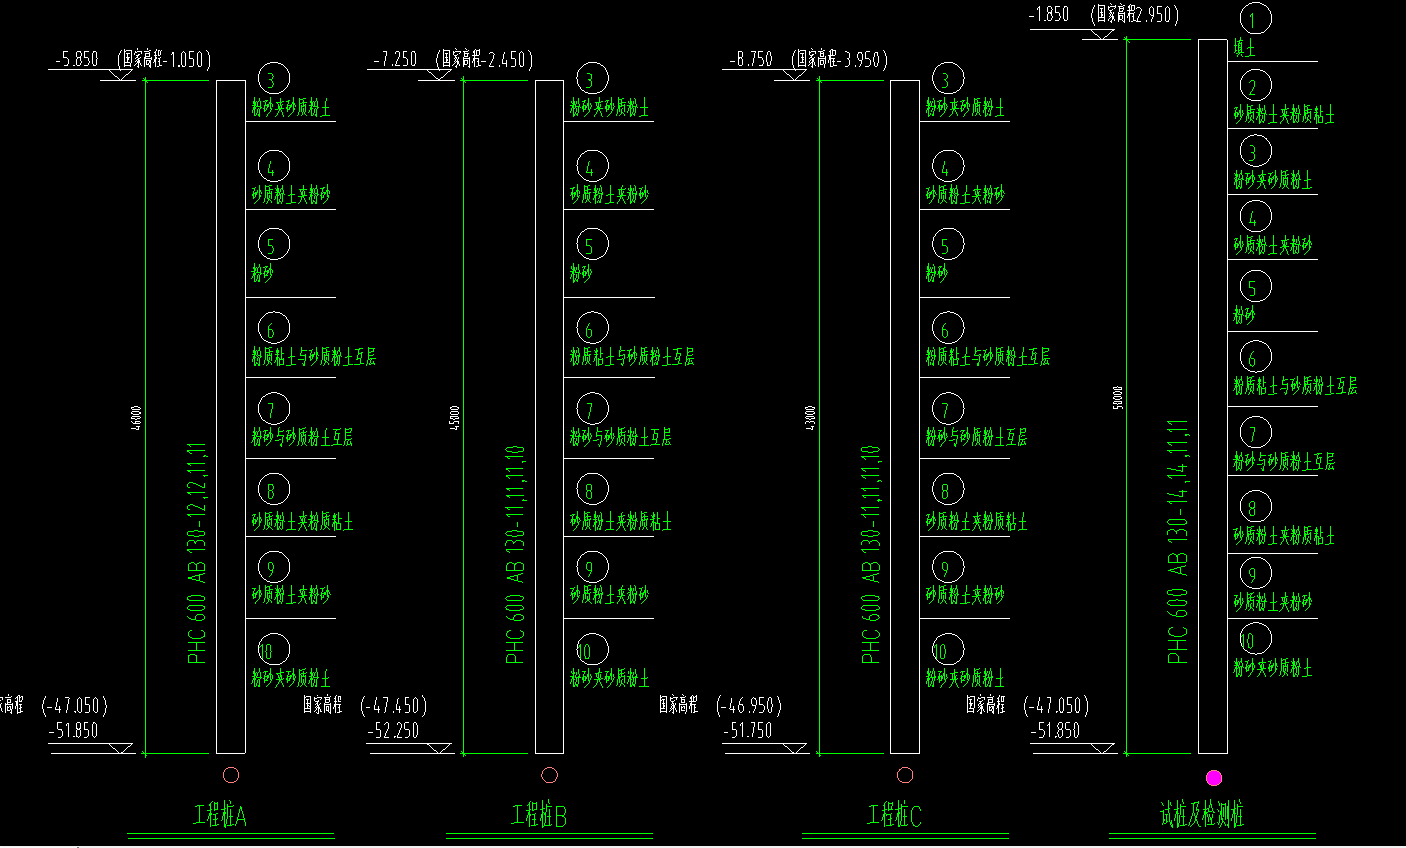
Task: Select top elevation text -8.750
Action: (x=751, y=59)
